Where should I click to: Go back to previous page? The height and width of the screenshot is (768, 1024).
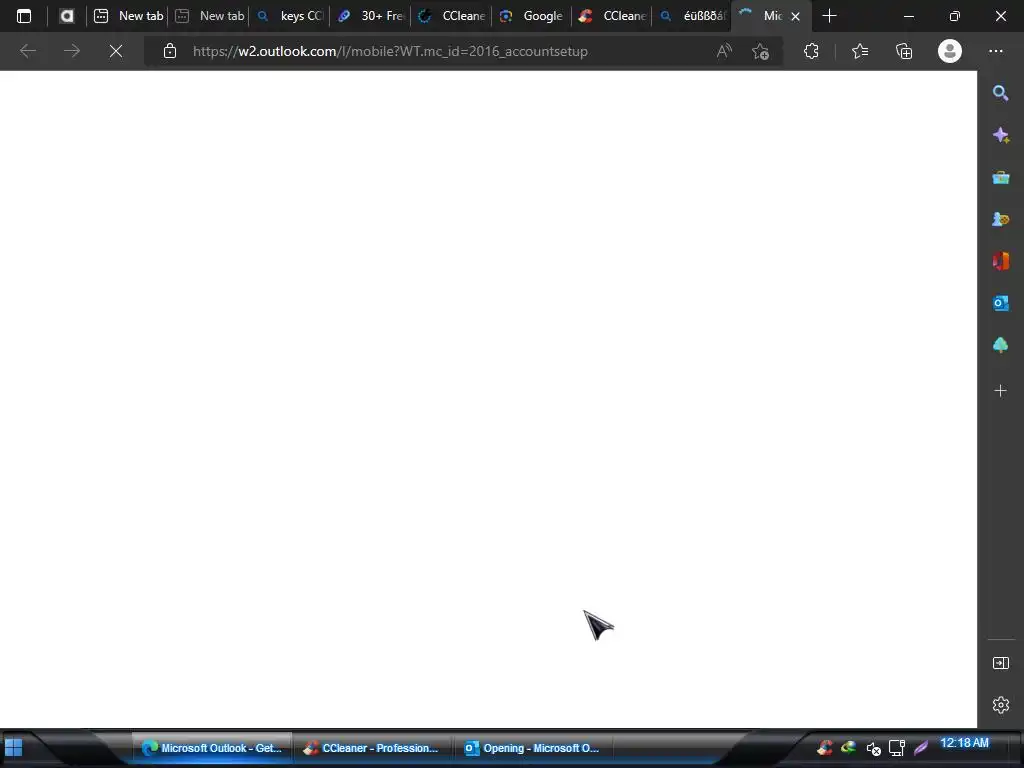click(27, 51)
